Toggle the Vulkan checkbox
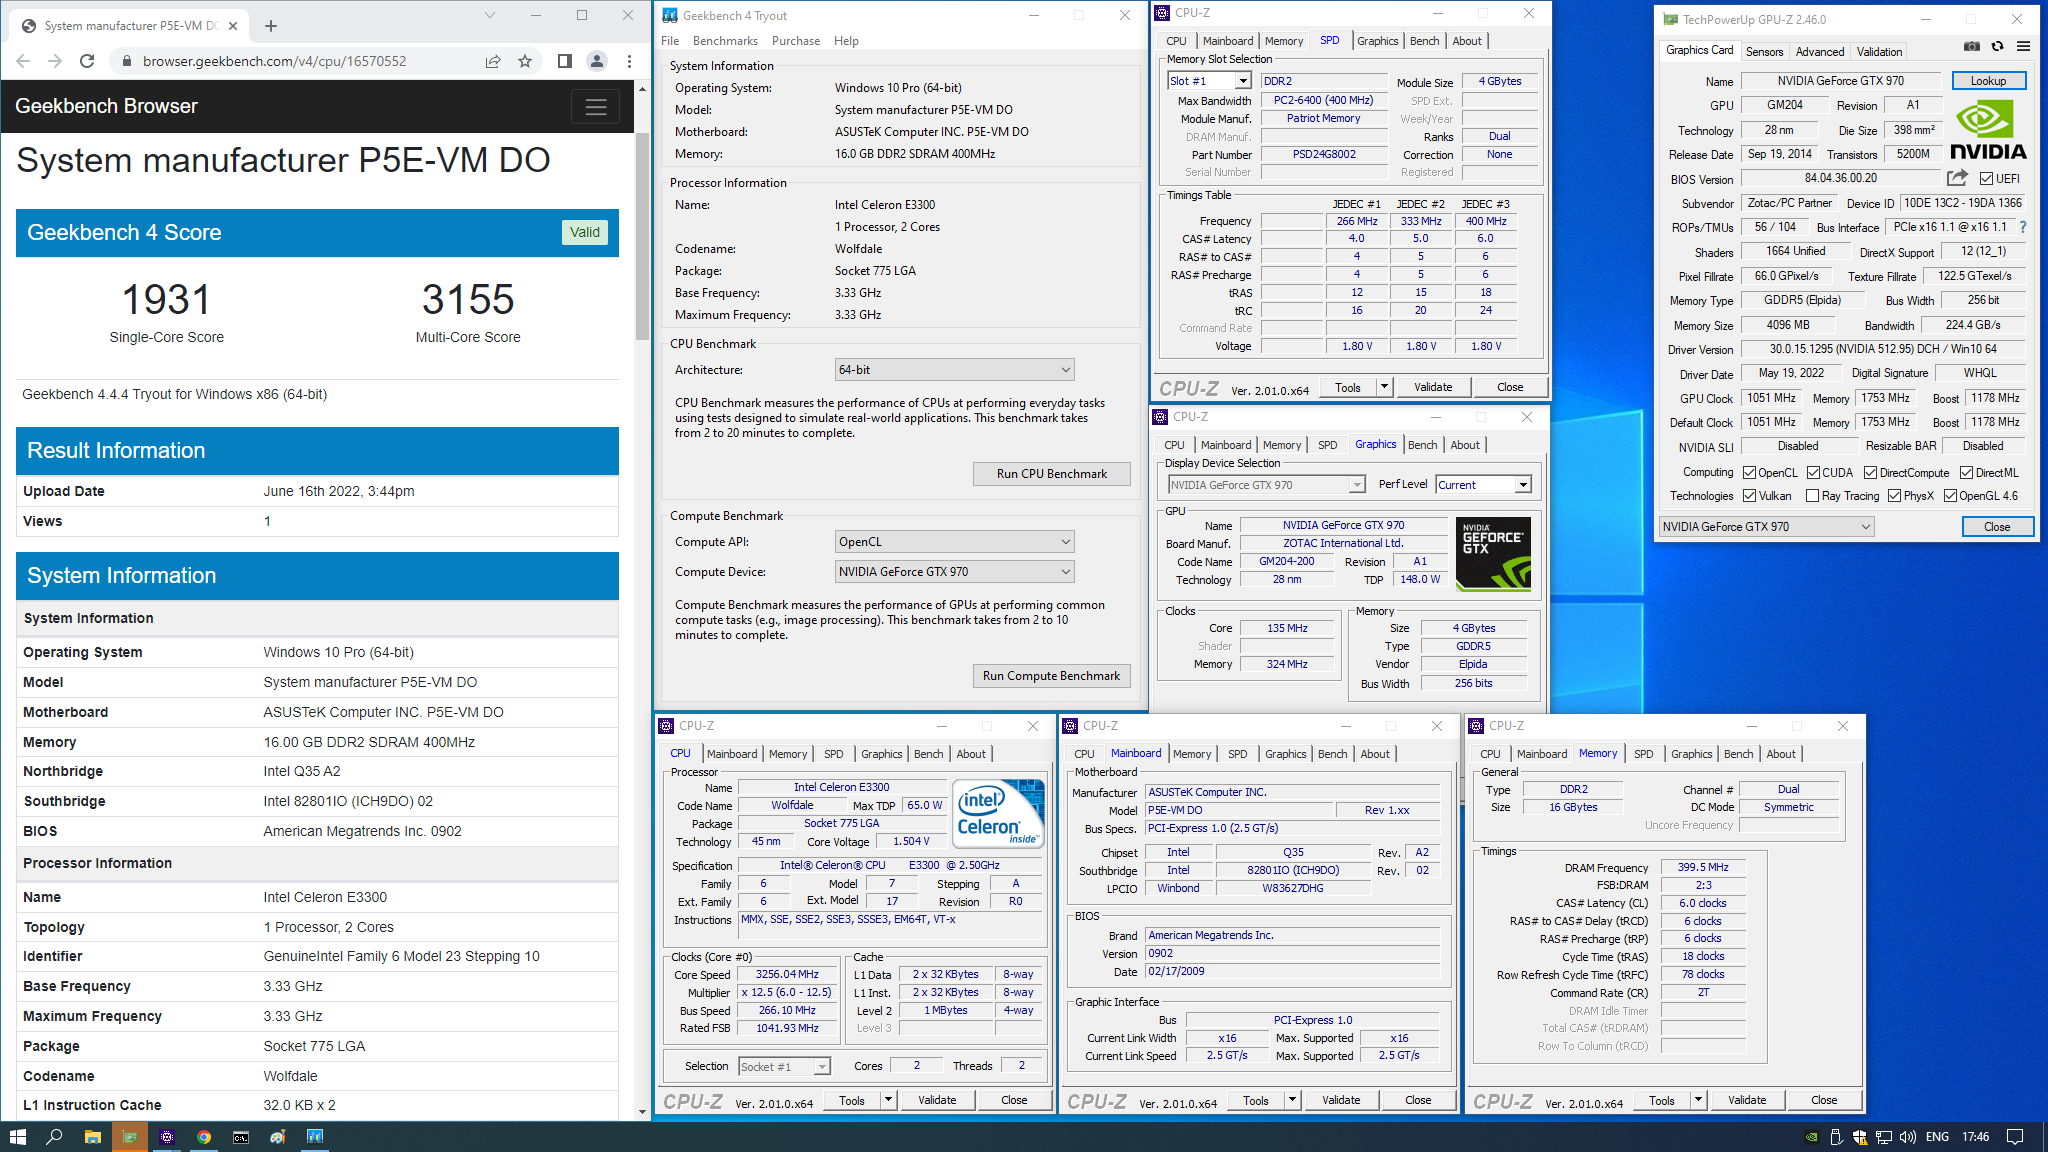 coord(1749,496)
